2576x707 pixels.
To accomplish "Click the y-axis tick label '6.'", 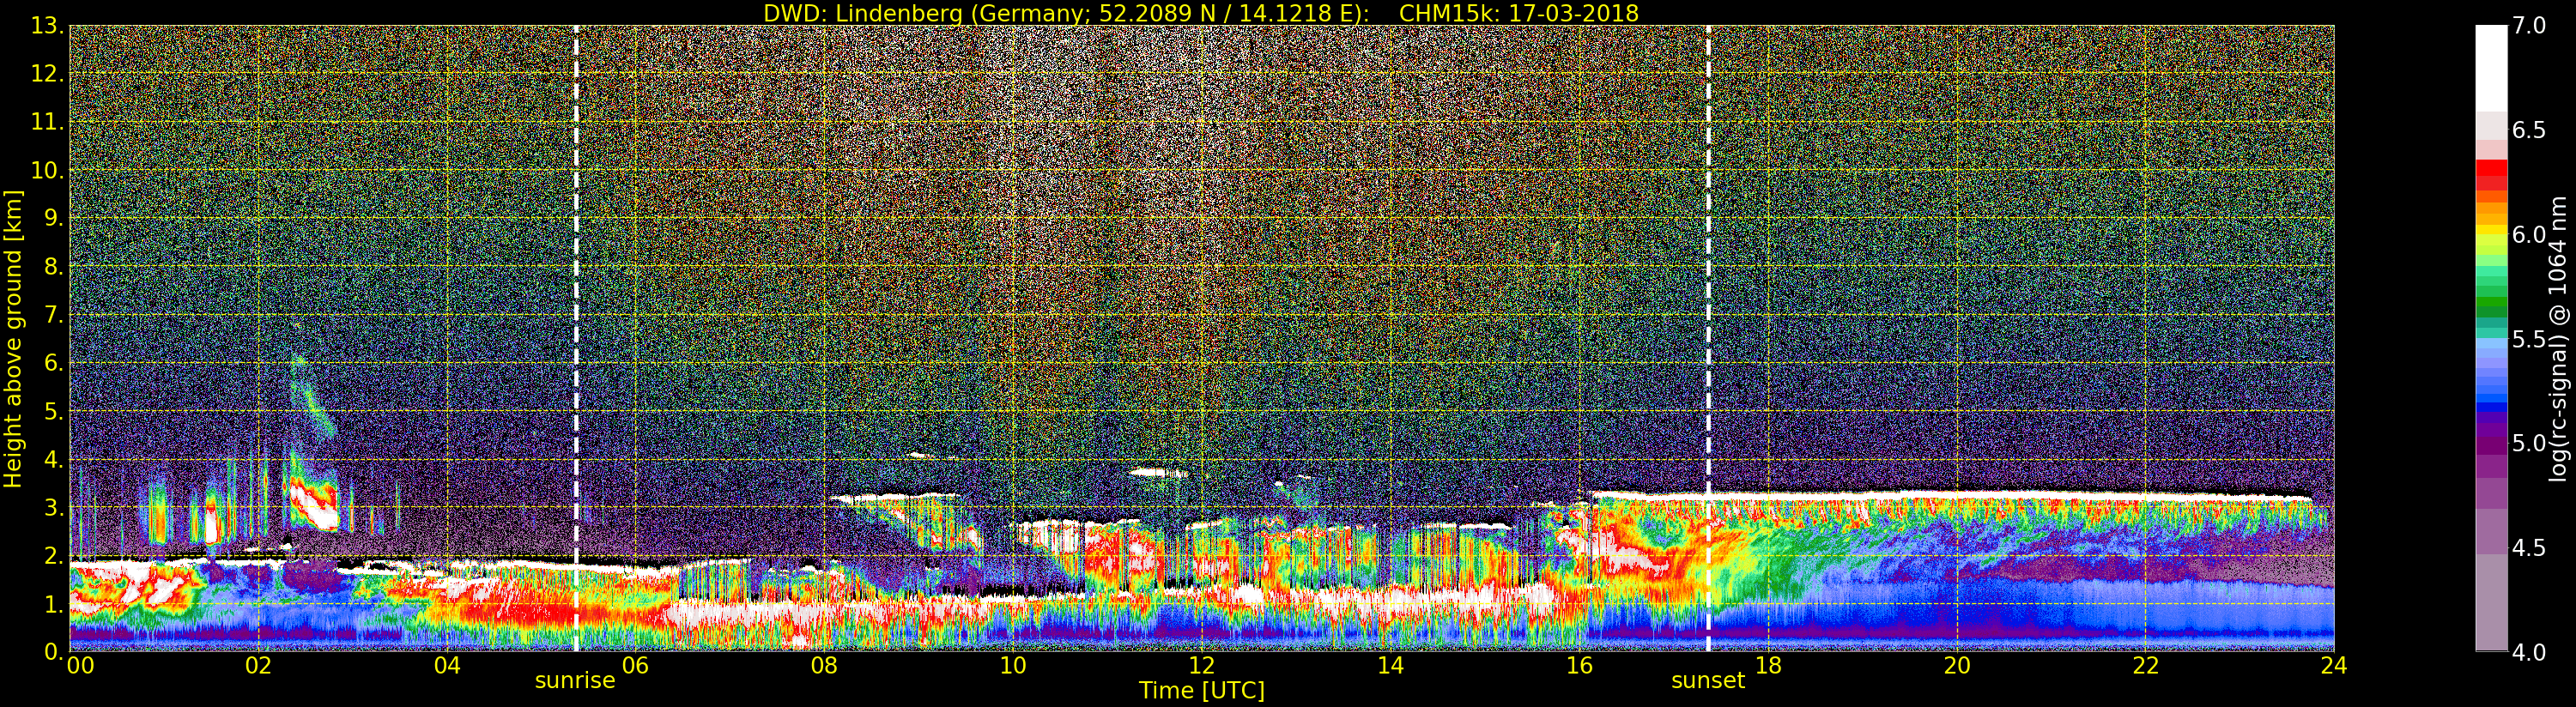I will (x=53, y=363).
